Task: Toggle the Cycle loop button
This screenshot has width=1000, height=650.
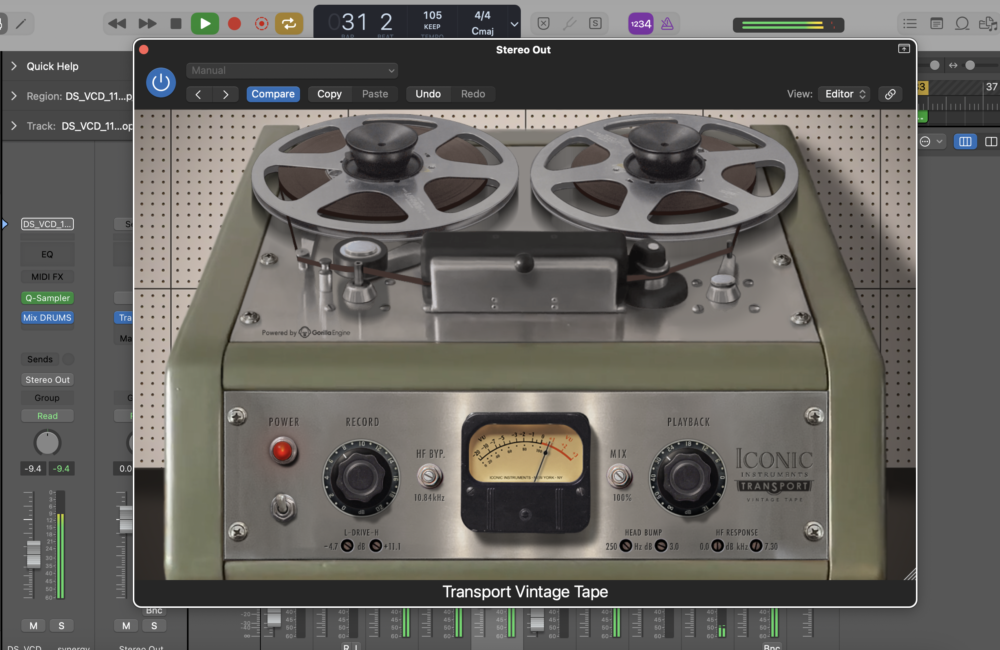Action: coord(289,23)
